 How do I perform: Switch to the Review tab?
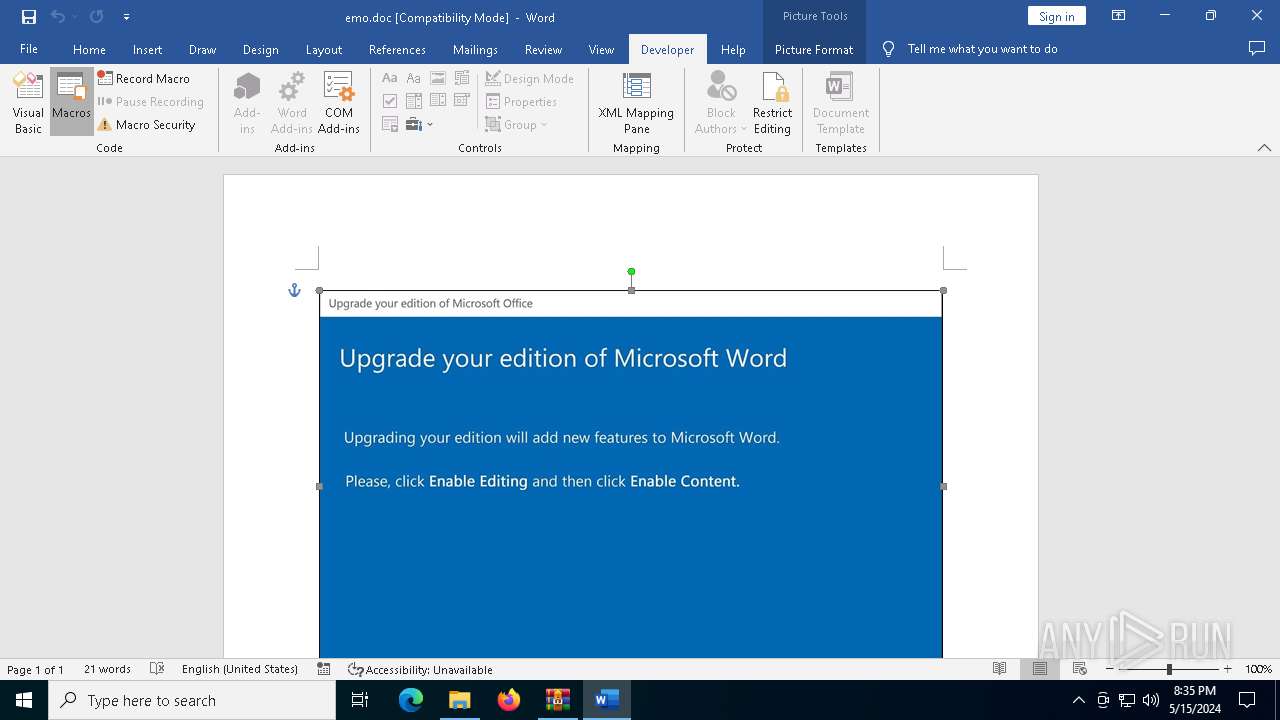click(x=543, y=49)
